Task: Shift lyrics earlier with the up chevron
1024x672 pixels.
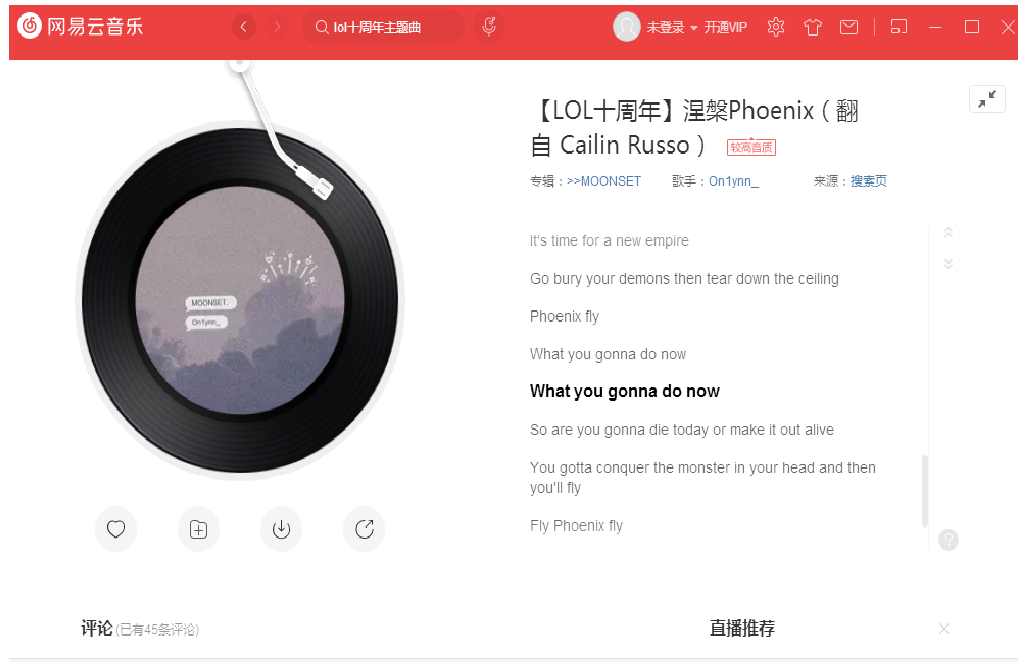Action: coord(948,232)
